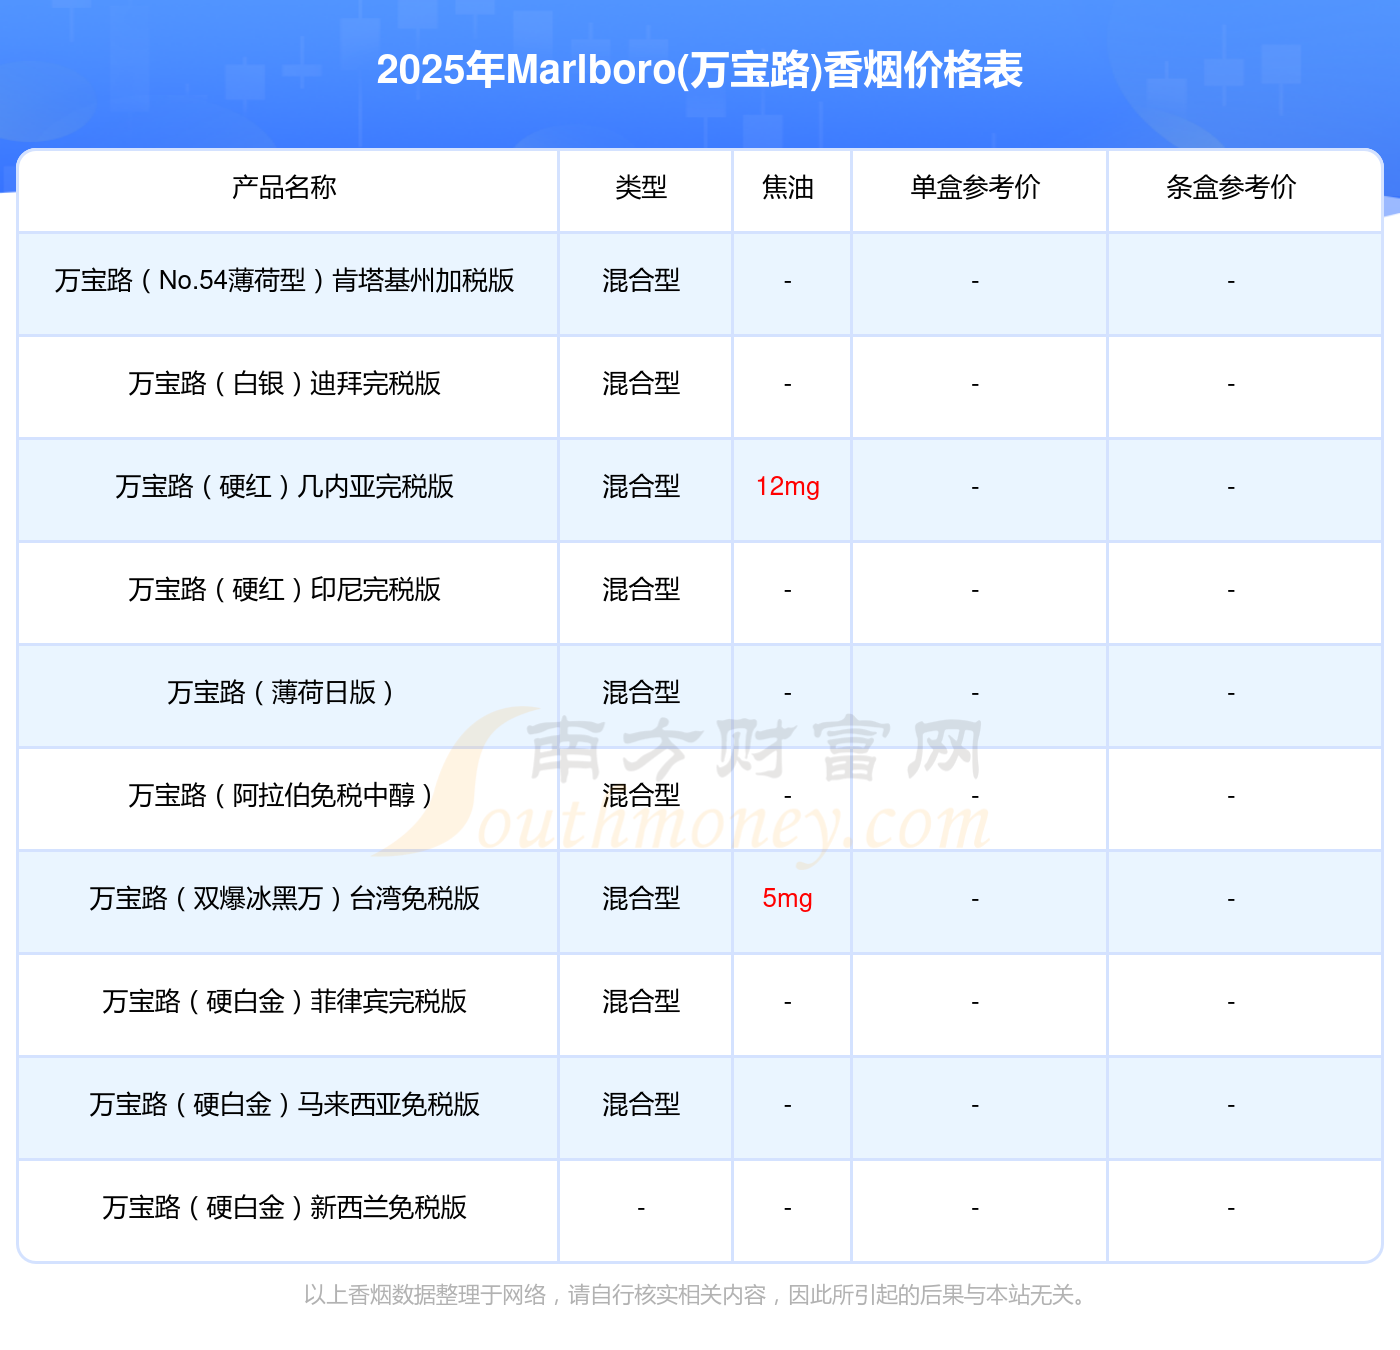Click the 条盒参考价 dash in 台湾免税版 row
This screenshot has height=1350, width=1400.
coord(1231,900)
